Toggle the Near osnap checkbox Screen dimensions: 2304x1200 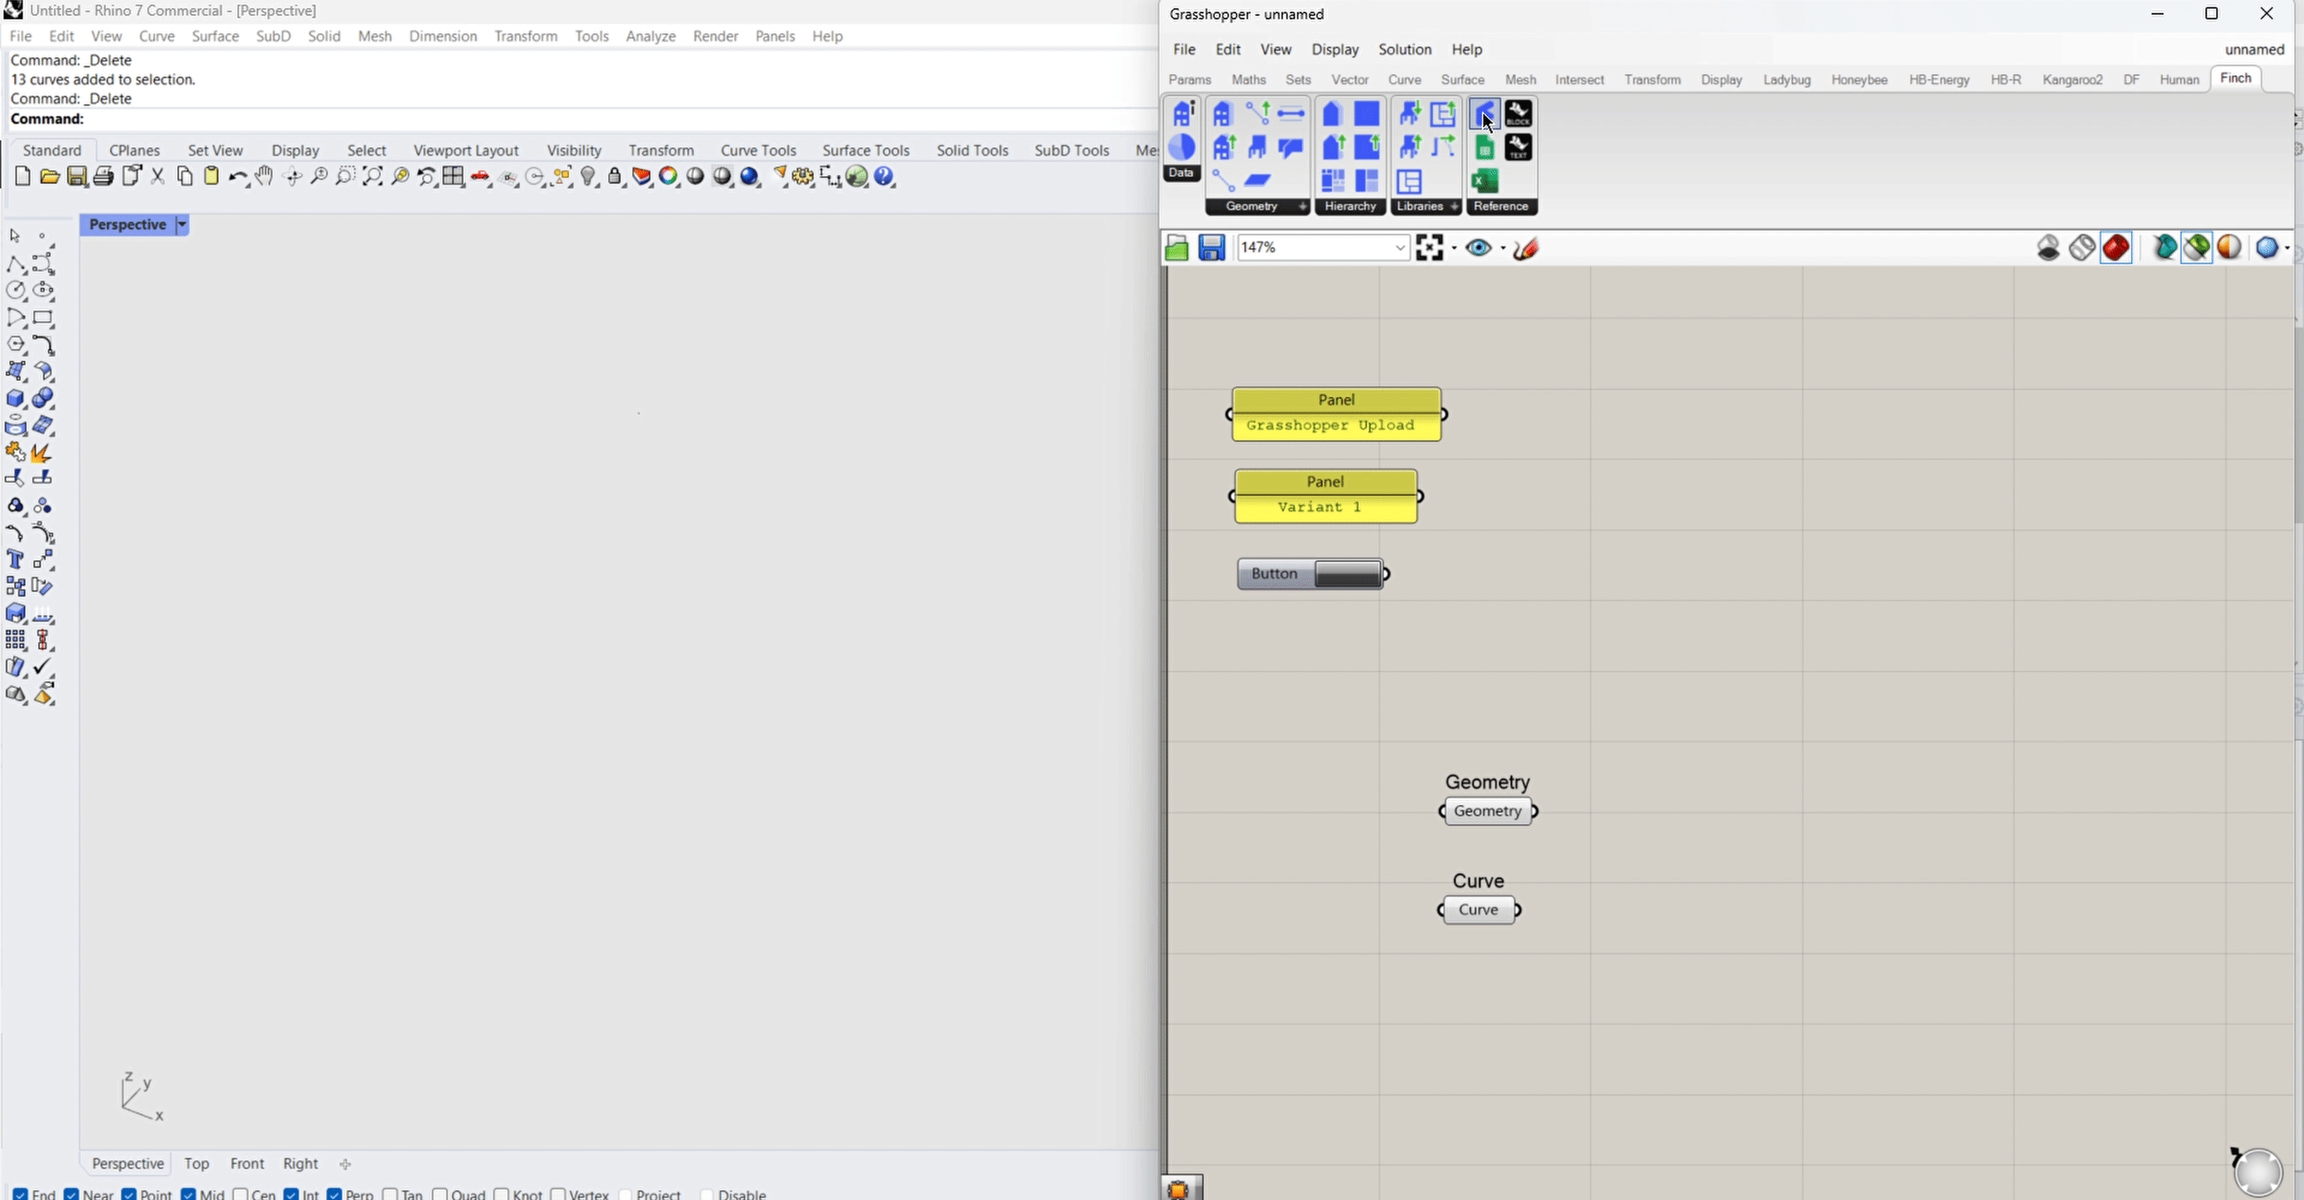point(72,1194)
